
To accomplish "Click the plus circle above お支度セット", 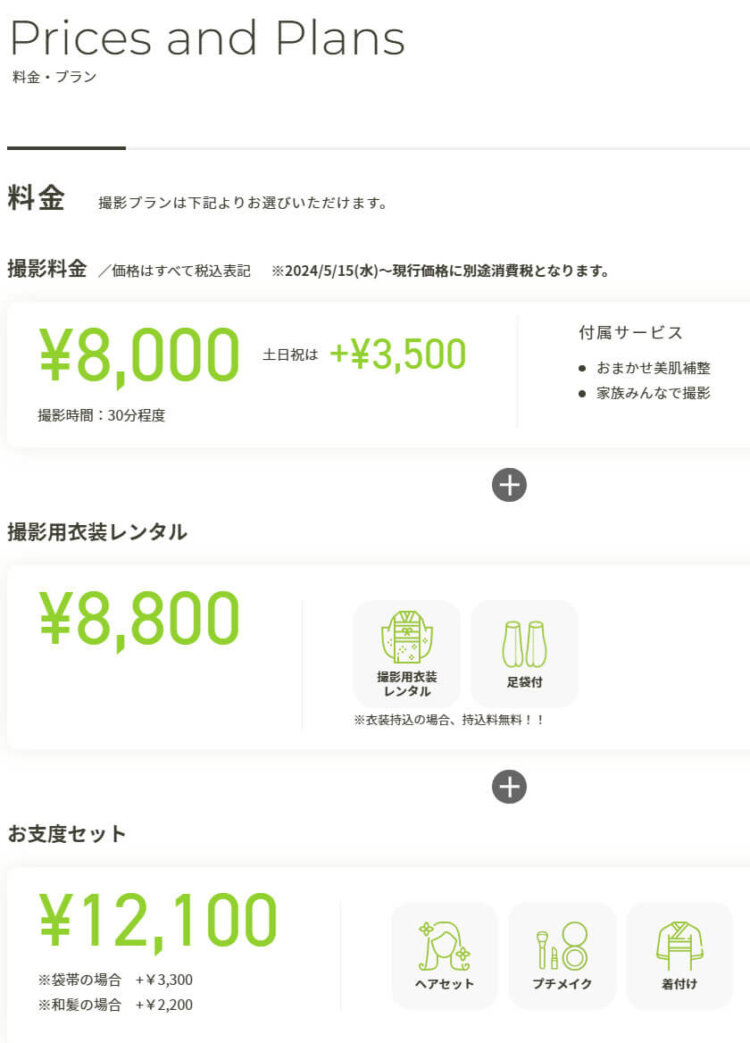I will tap(509, 787).
